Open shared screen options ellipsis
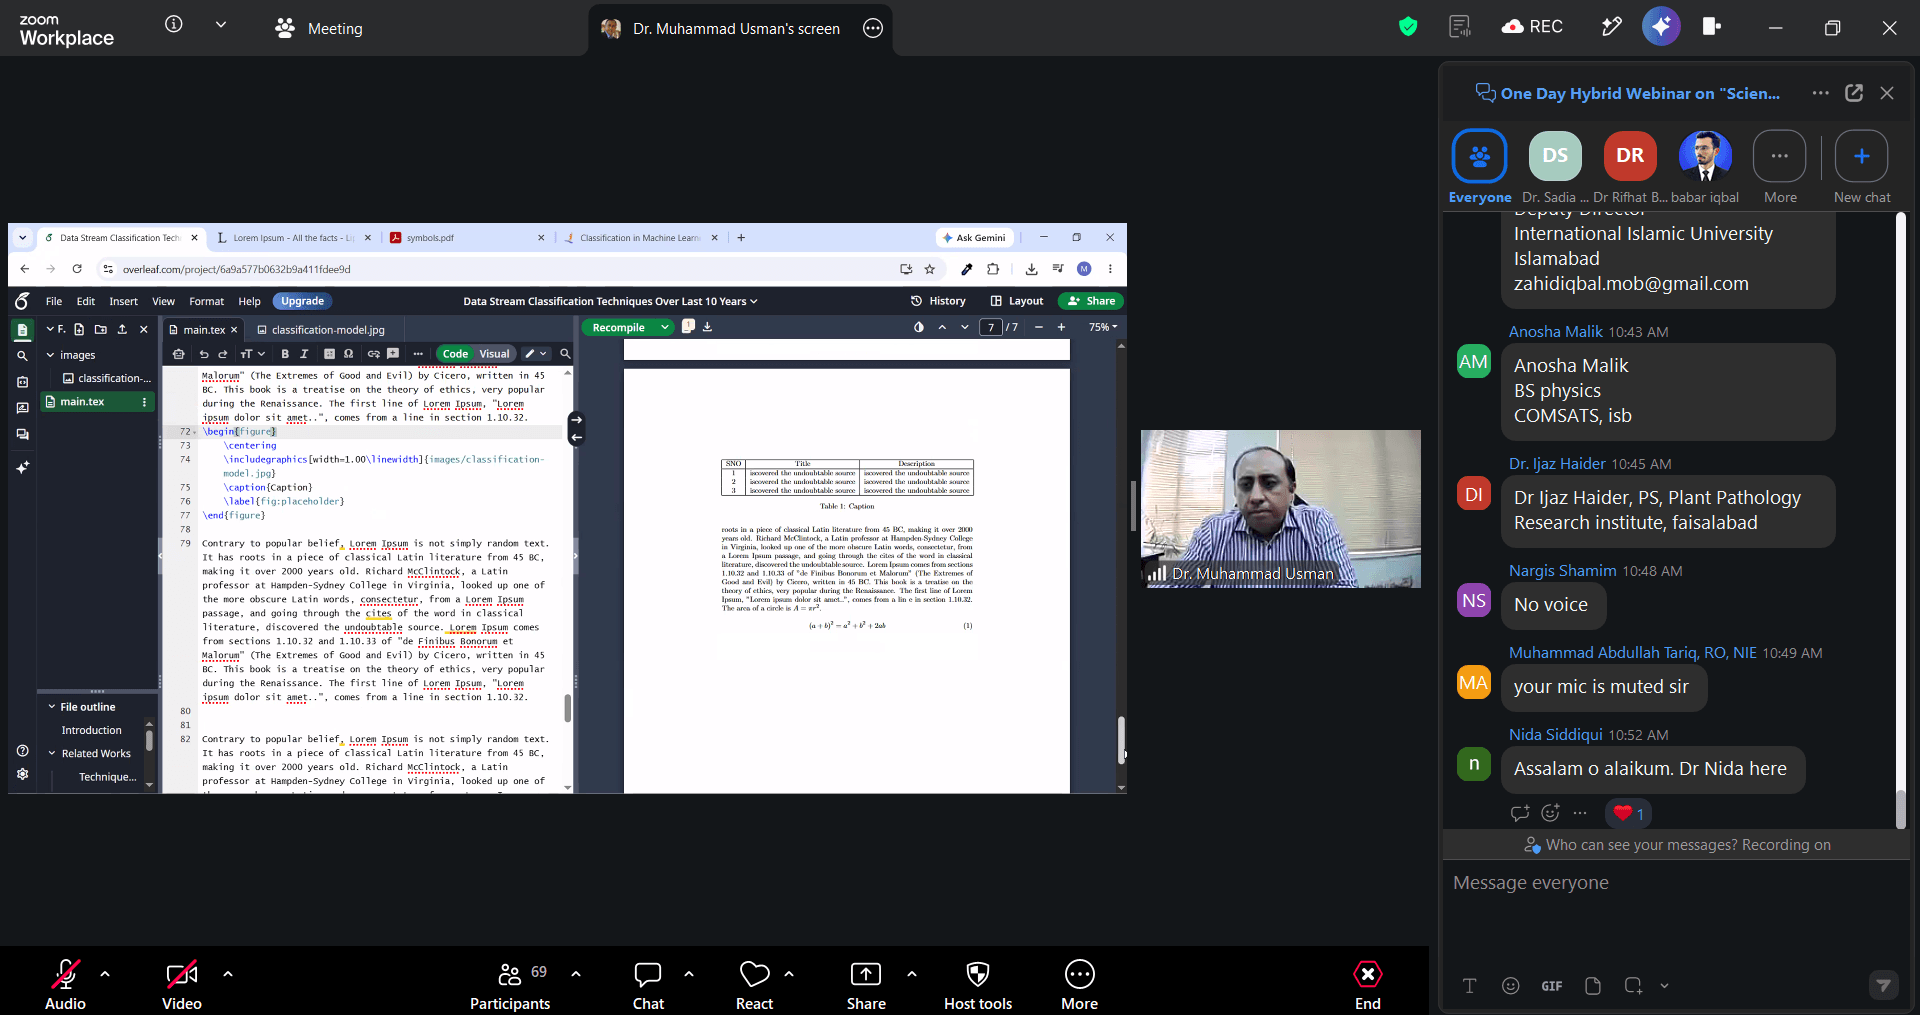The image size is (1920, 1015). click(x=873, y=28)
